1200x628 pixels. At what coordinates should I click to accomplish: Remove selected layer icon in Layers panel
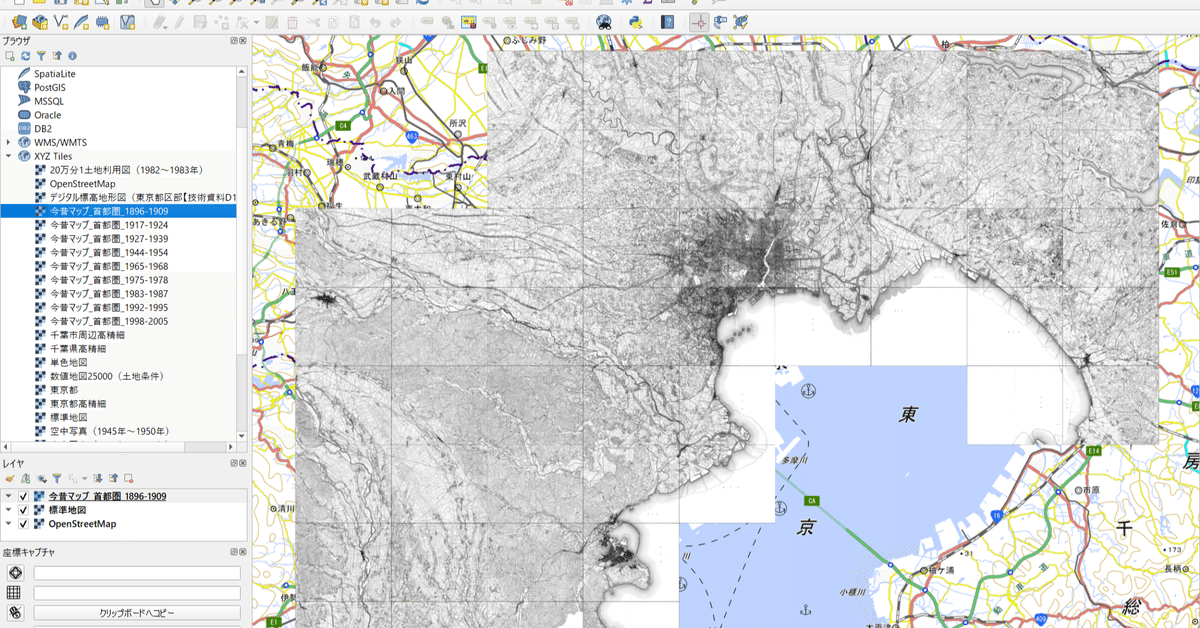point(129,479)
